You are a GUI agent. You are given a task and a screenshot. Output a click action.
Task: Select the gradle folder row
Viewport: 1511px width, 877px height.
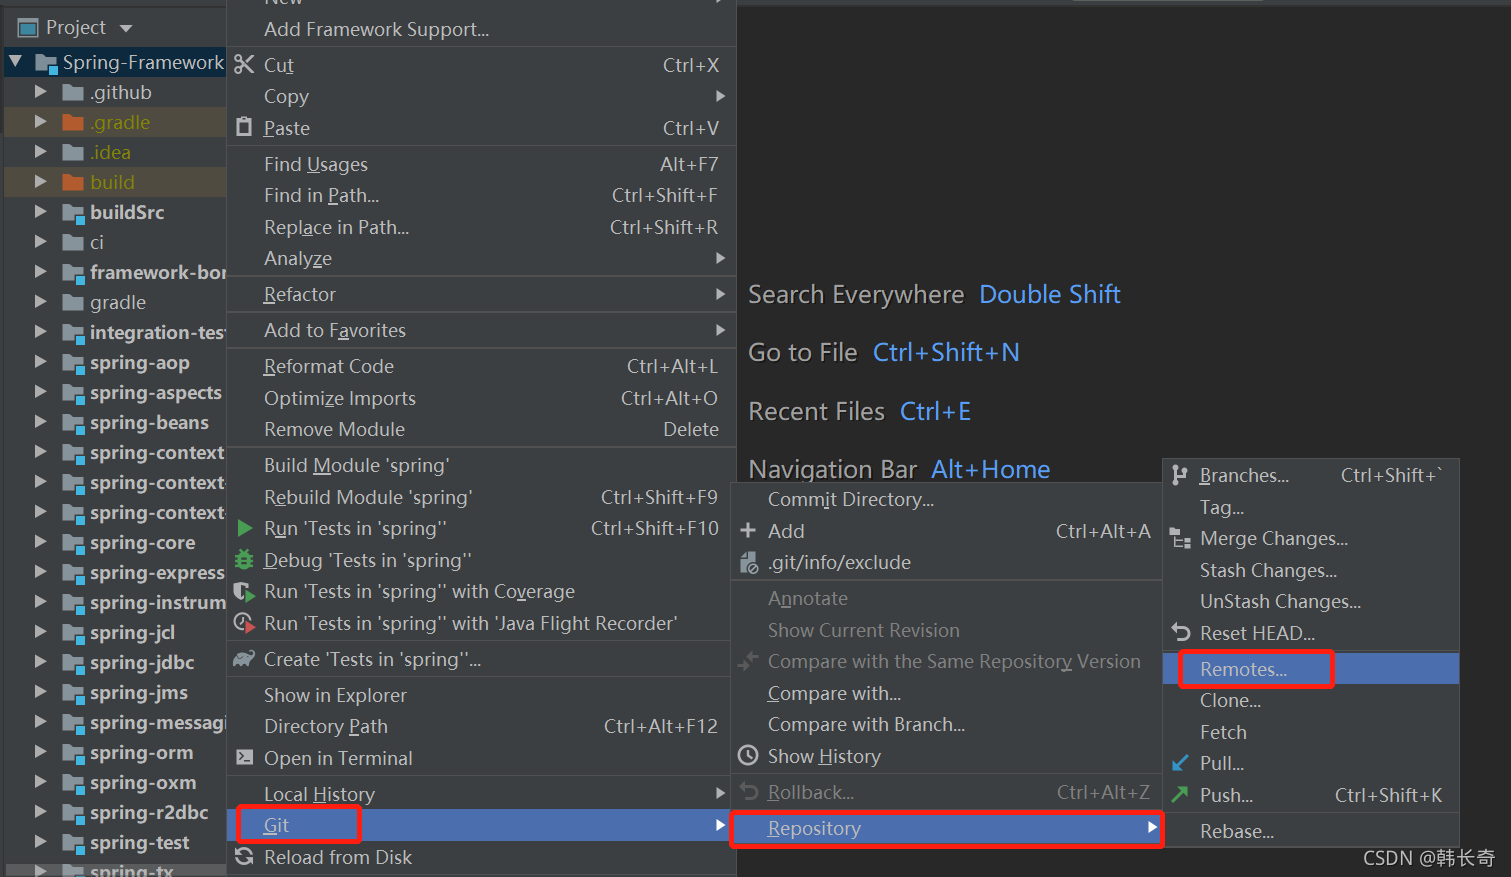[x=116, y=302]
